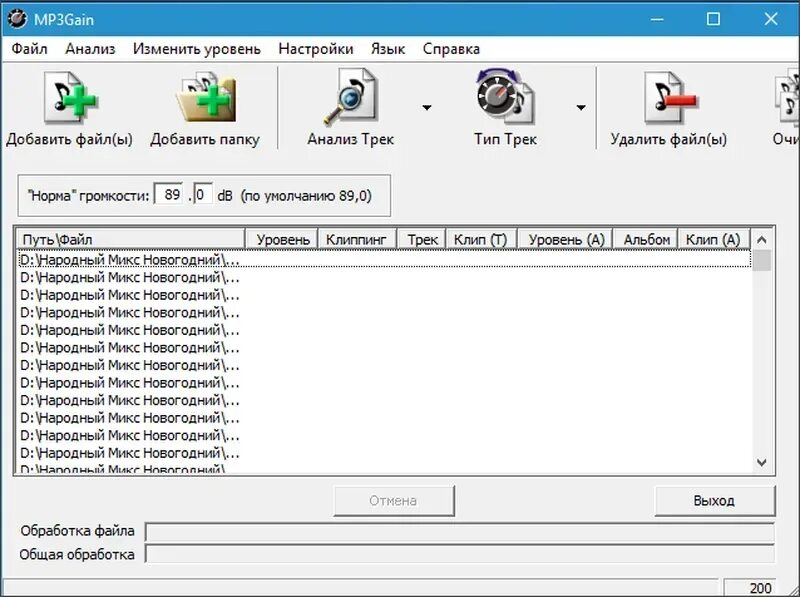Click the 200 count in status bar
The height and width of the screenshot is (597, 800).
click(x=759, y=588)
